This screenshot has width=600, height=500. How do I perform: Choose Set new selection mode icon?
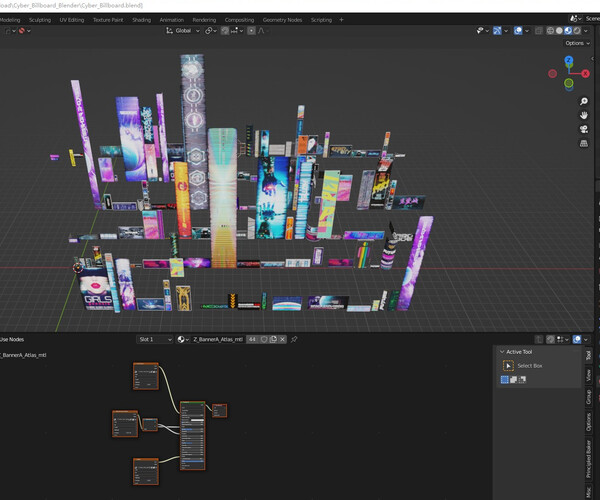pos(505,379)
